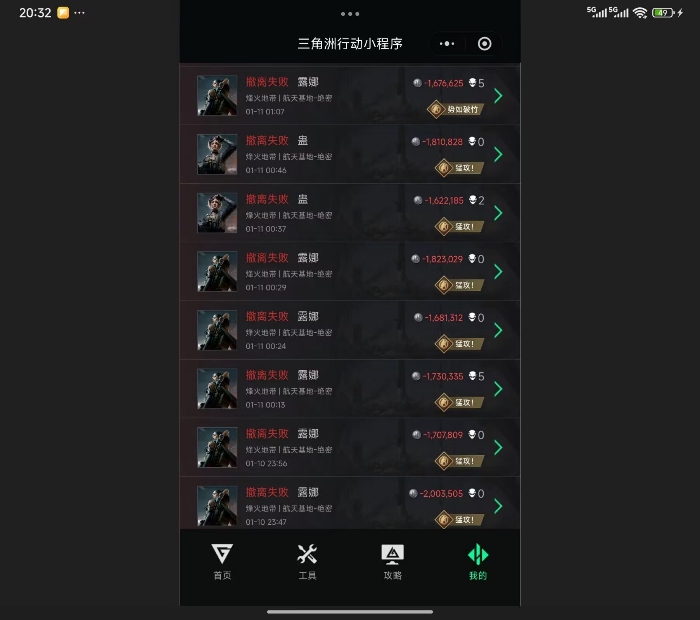The width and height of the screenshot is (700, 620).
Task: Open the 攻略 guide tab
Action: coord(392,561)
